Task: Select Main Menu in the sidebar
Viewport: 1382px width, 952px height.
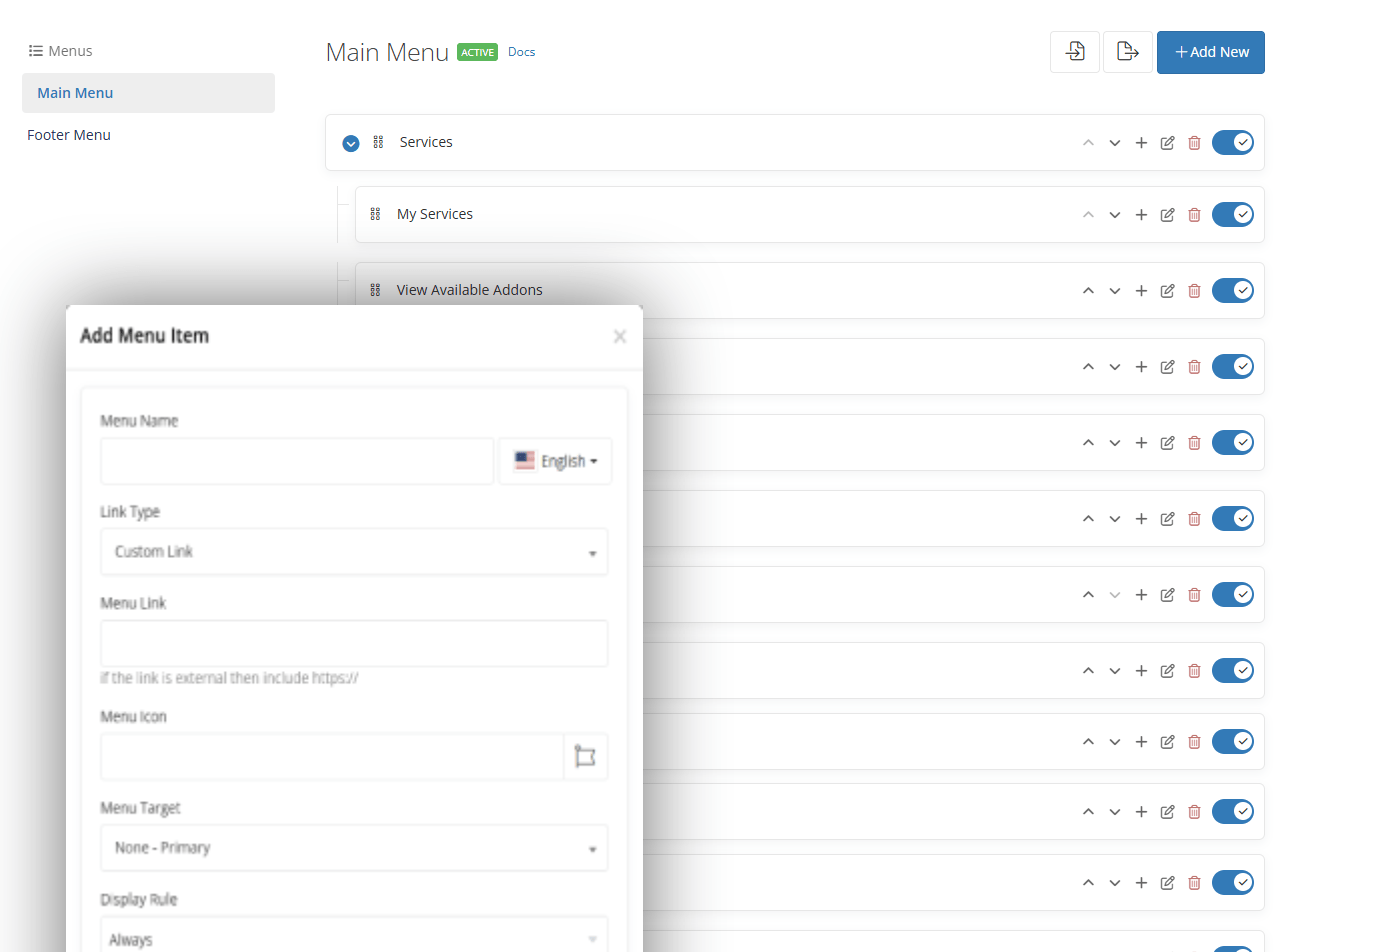Action: click(148, 93)
